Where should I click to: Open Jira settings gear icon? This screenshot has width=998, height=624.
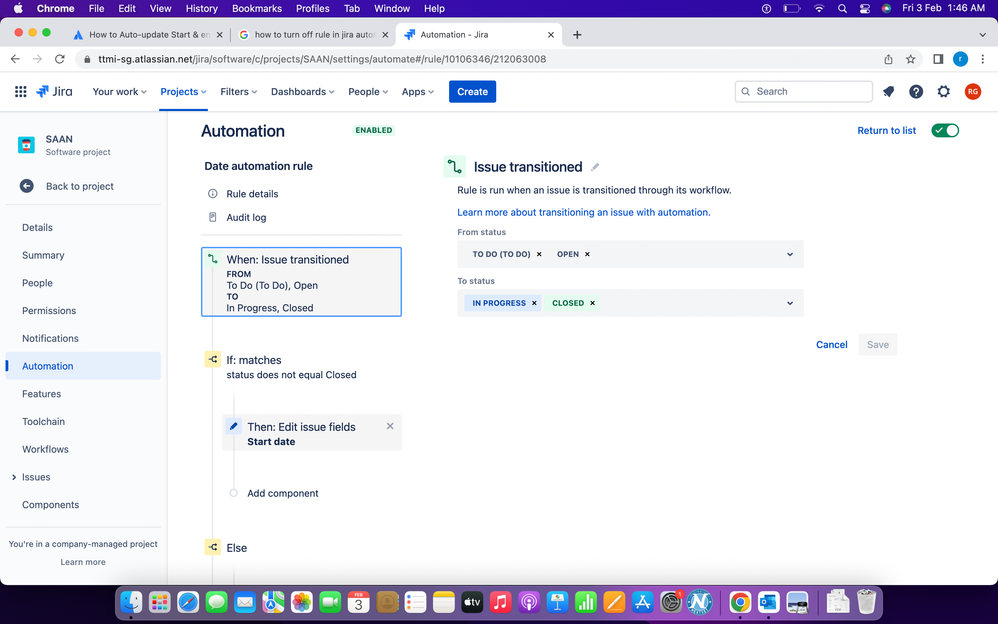click(944, 92)
